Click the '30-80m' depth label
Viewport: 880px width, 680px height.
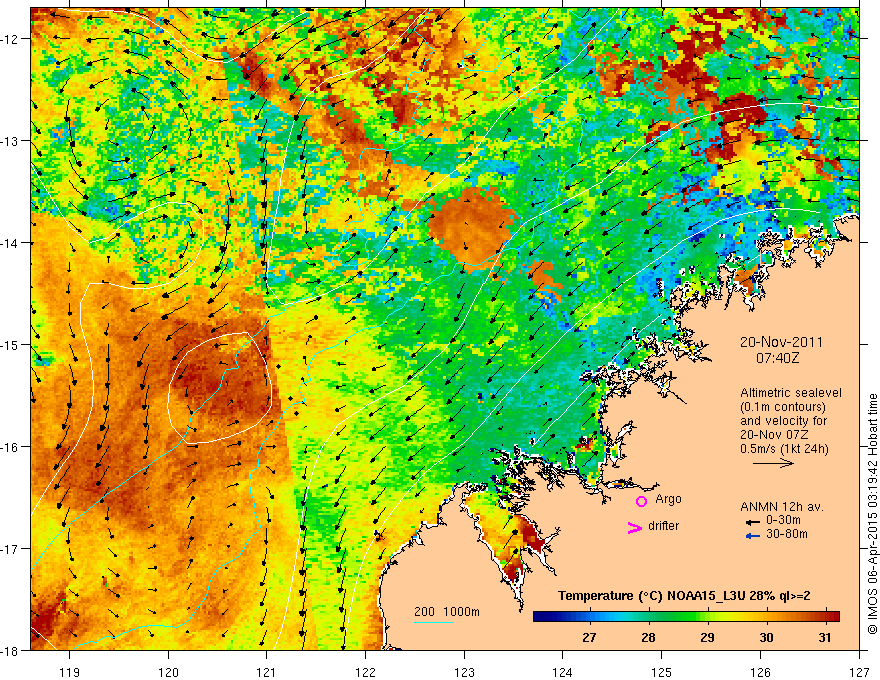[x=787, y=534]
